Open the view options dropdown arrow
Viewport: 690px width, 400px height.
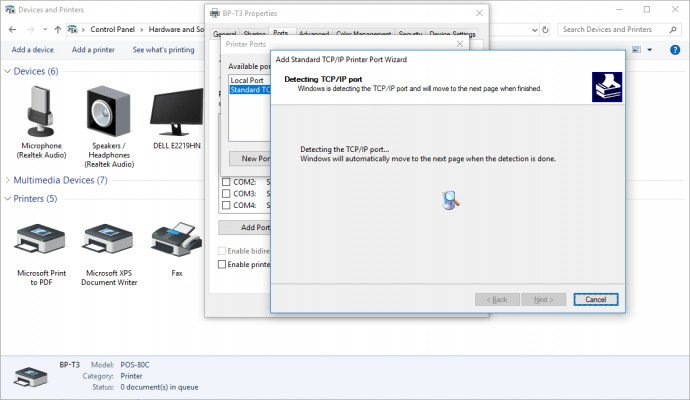tap(650, 50)
